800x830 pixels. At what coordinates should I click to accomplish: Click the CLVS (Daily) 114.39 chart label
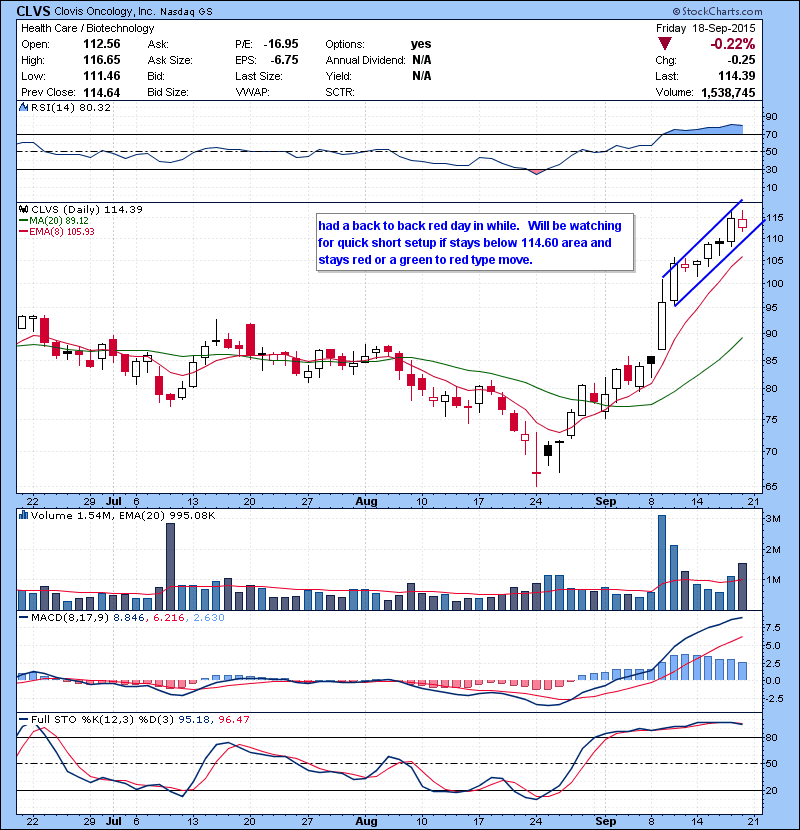87,210
